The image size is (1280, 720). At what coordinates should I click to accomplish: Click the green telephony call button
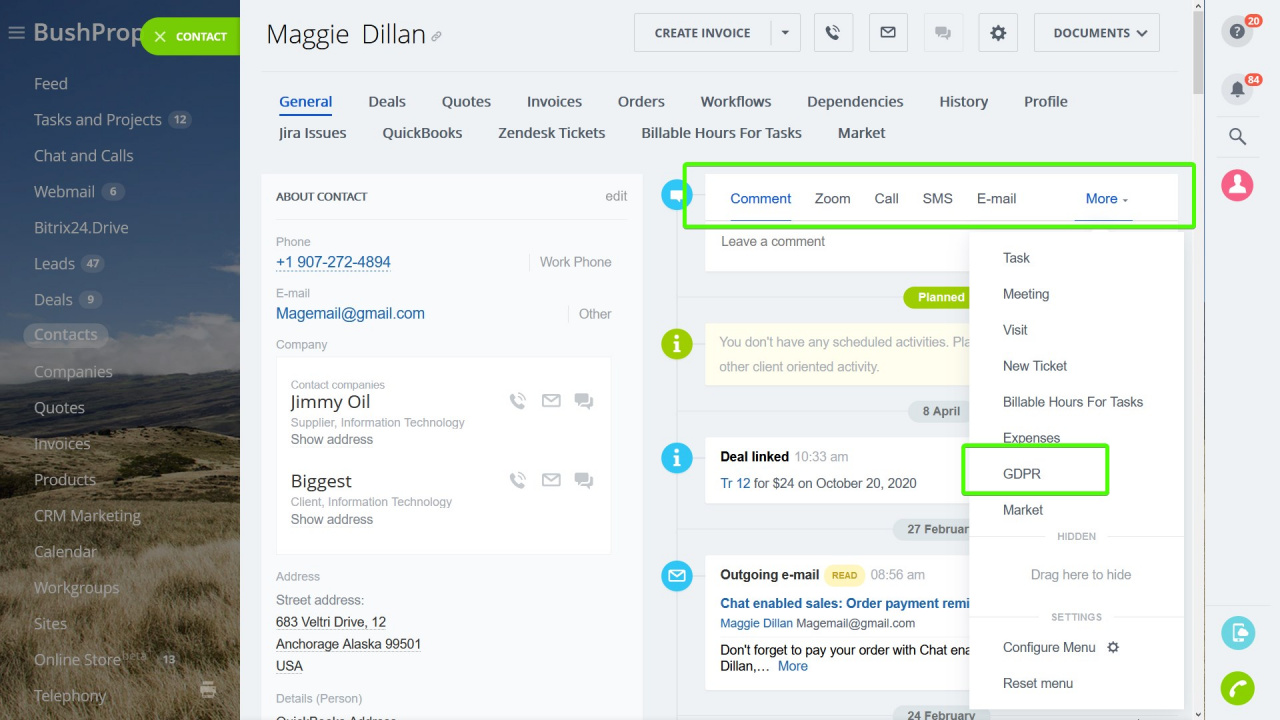[1237, 689]
